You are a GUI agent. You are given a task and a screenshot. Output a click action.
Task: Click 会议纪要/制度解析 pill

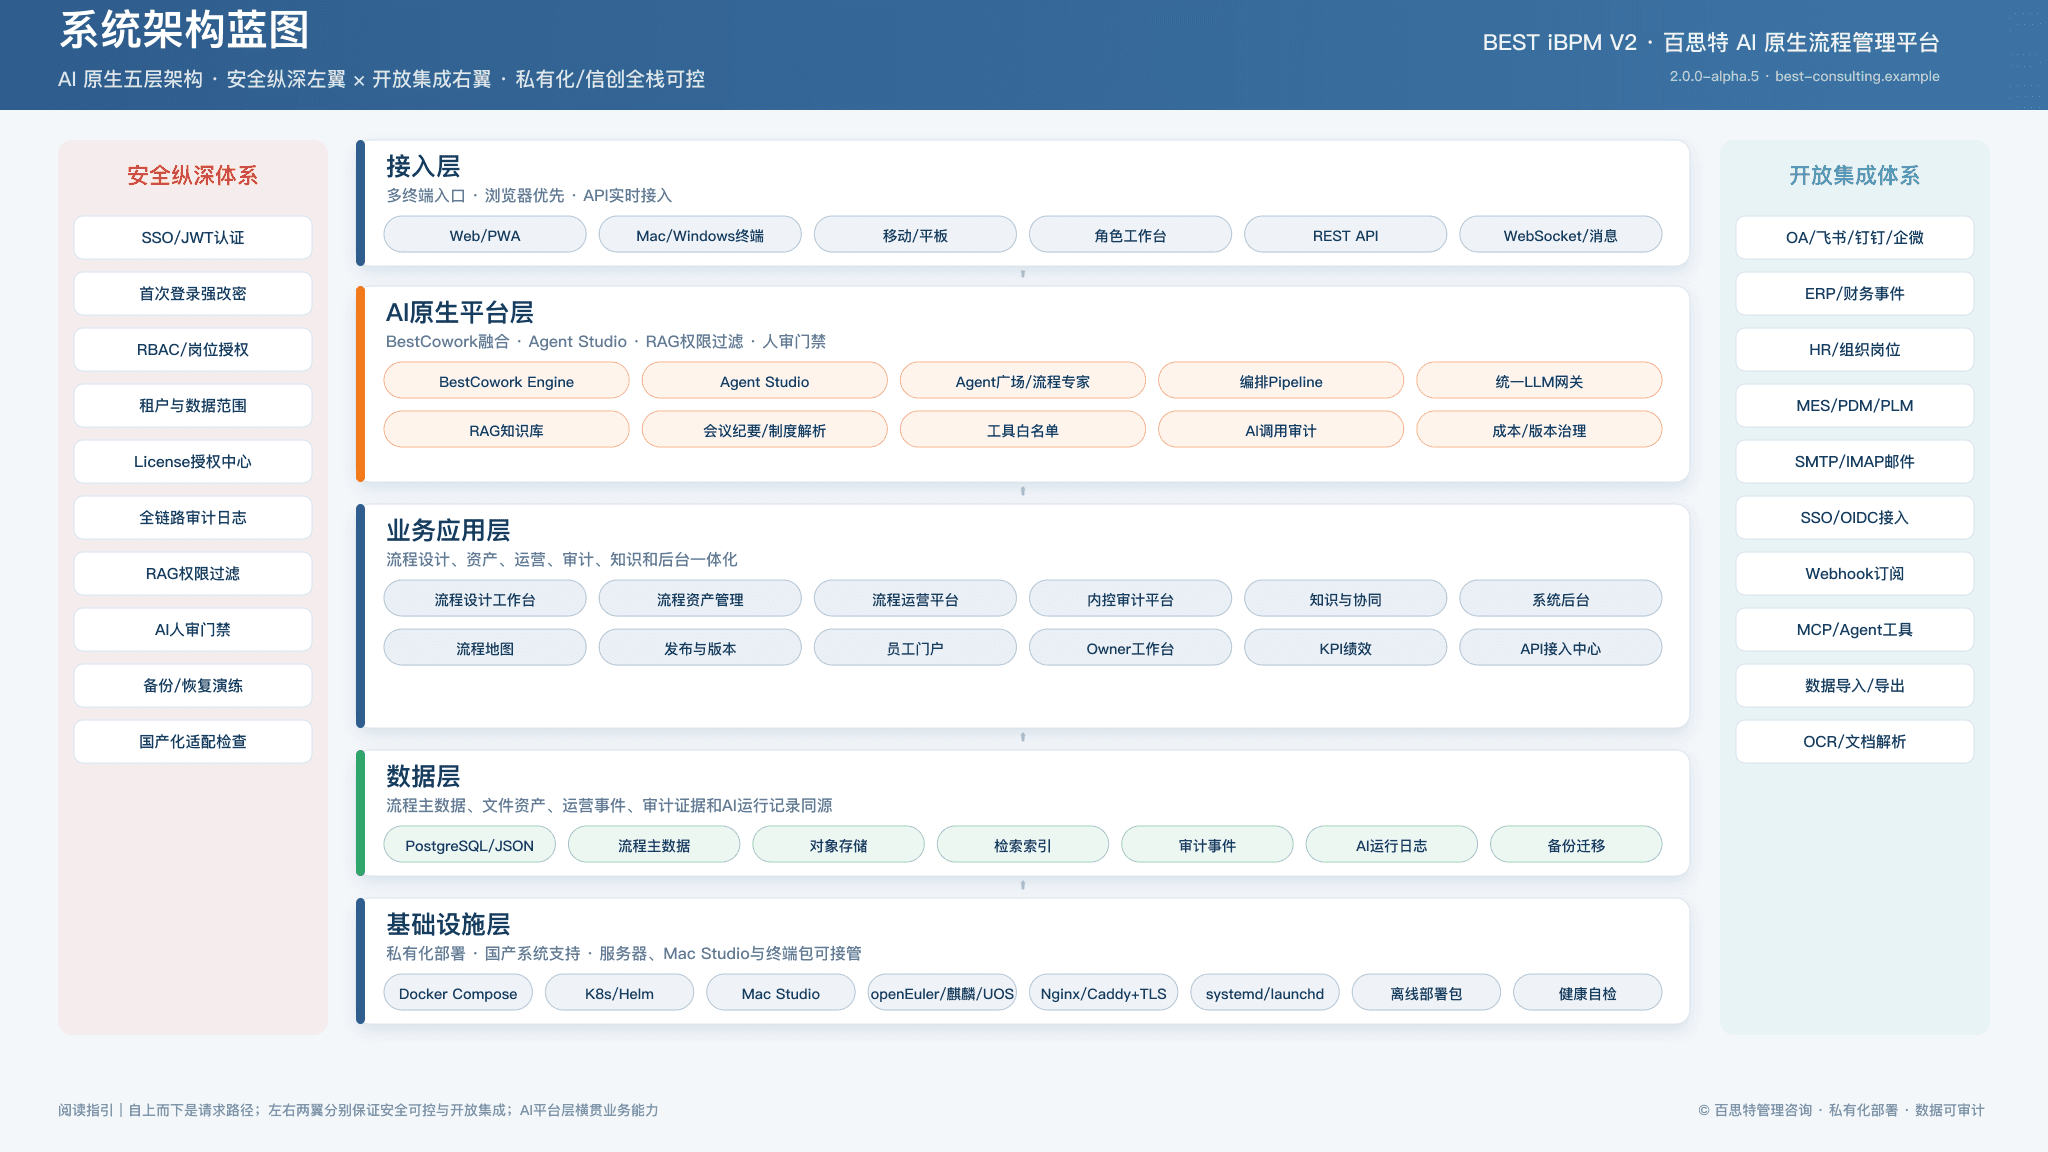(765, 430)
